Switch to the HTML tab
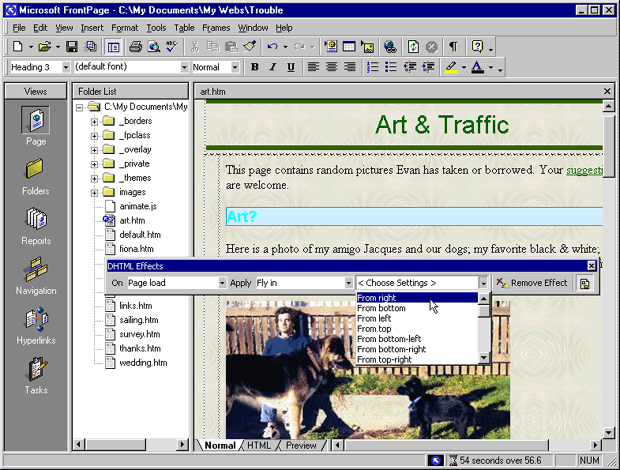The image size is (620, 470). tap(258, 445)
